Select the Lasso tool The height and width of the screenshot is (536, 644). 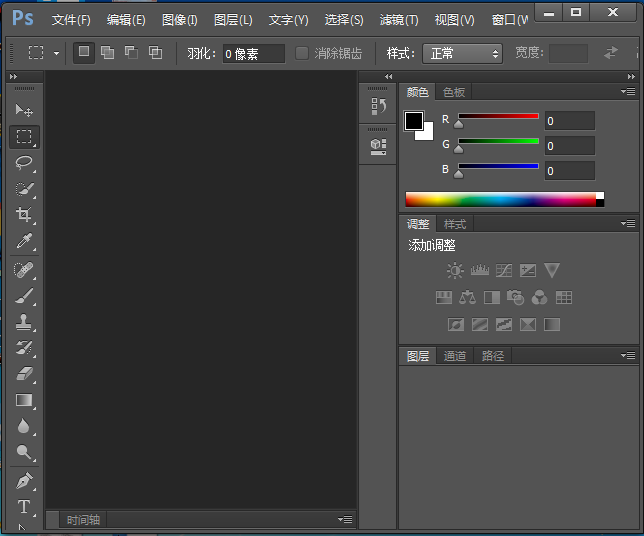click(x=25, y=163)
